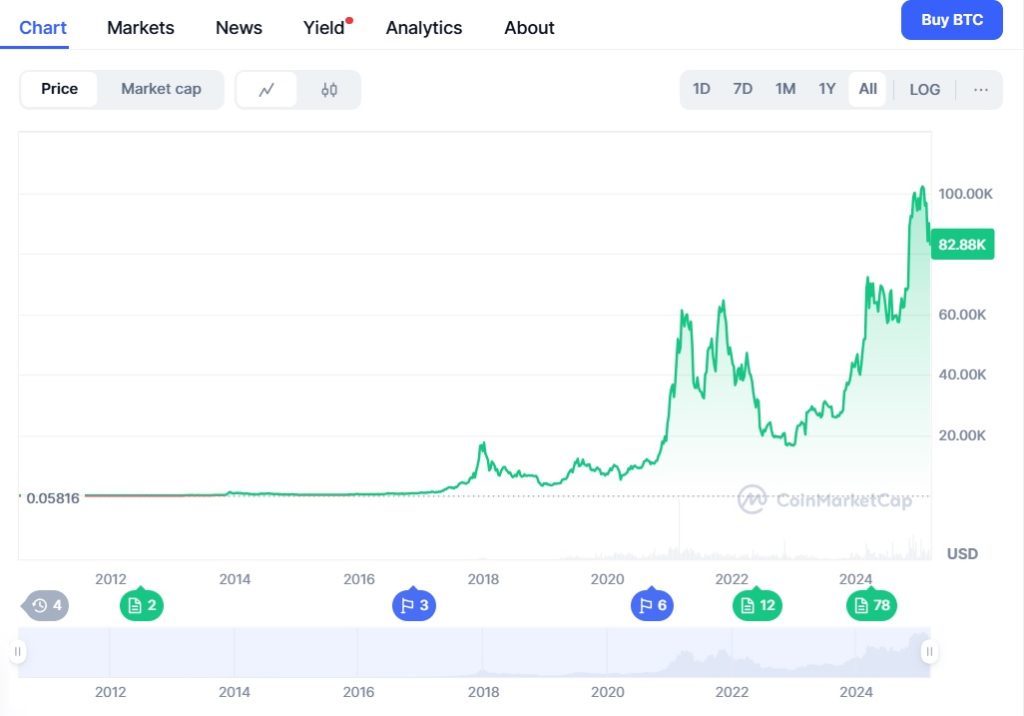Click the Buy BTC button
1024x716 pixels.
pyautogui.click(x=951, y=20)
